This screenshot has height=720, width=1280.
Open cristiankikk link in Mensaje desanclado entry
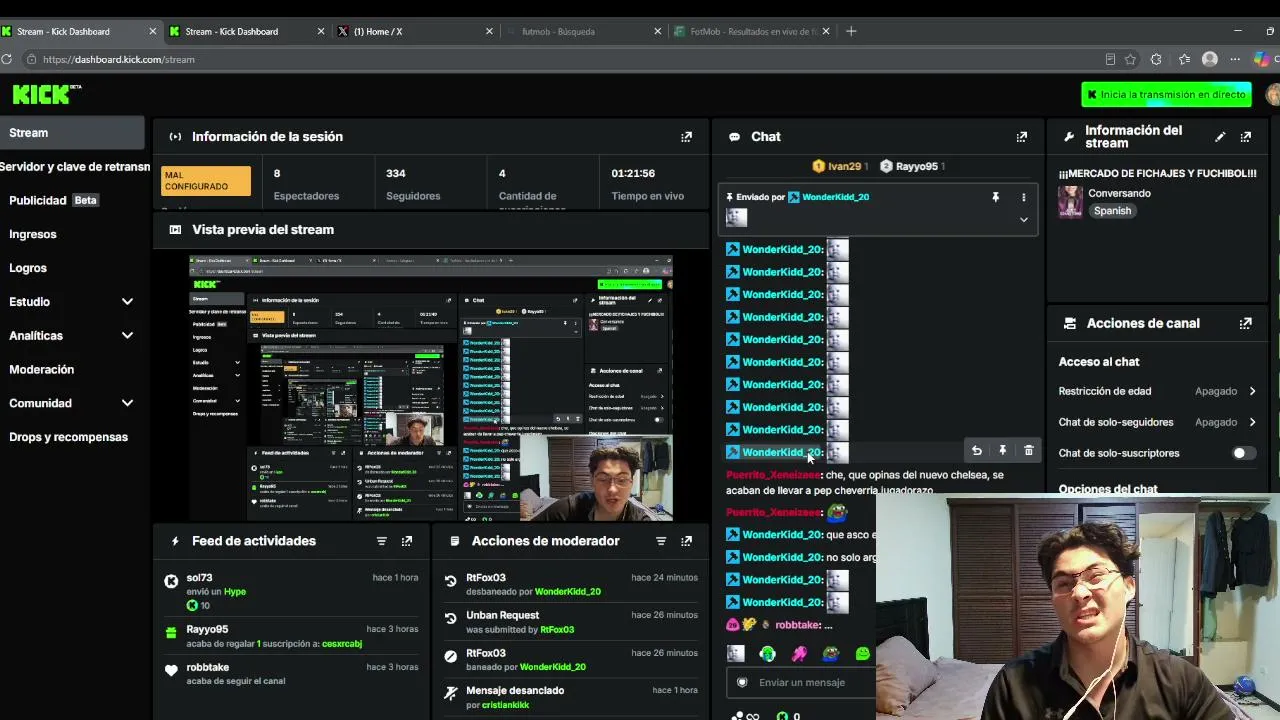pyautogui.click(x=505, y=705)
